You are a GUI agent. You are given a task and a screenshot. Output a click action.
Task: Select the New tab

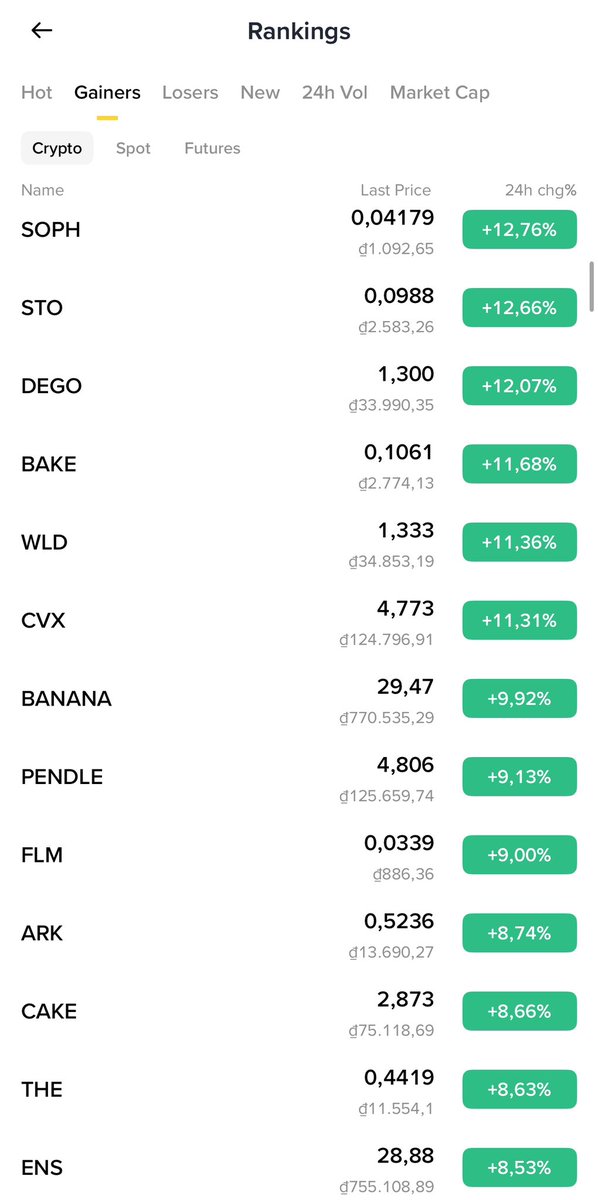260,92
